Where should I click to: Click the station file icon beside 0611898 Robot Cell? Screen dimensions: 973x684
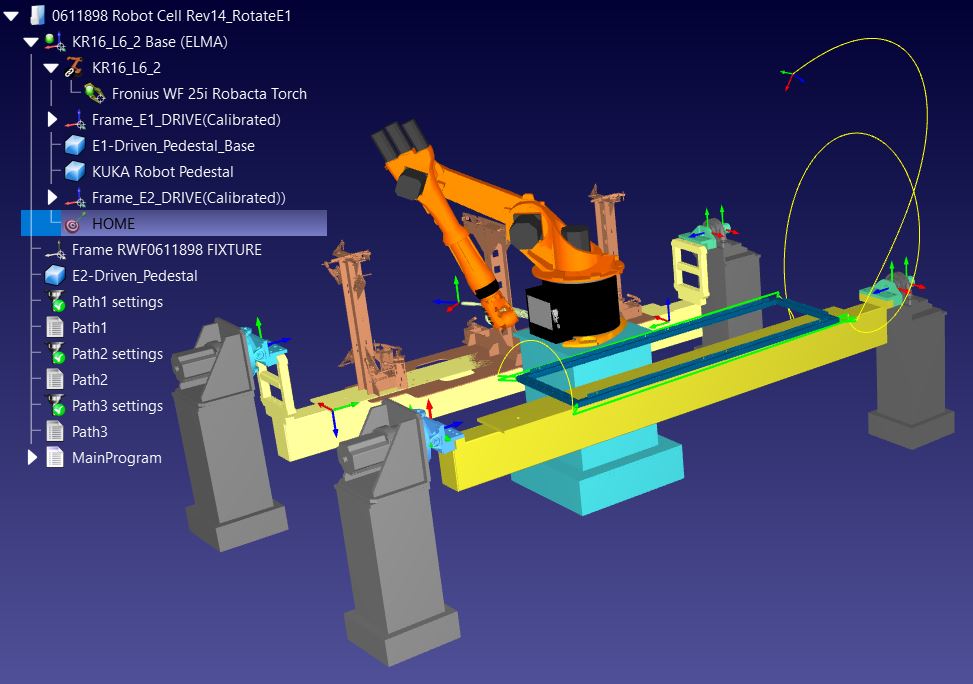(36, 16)
